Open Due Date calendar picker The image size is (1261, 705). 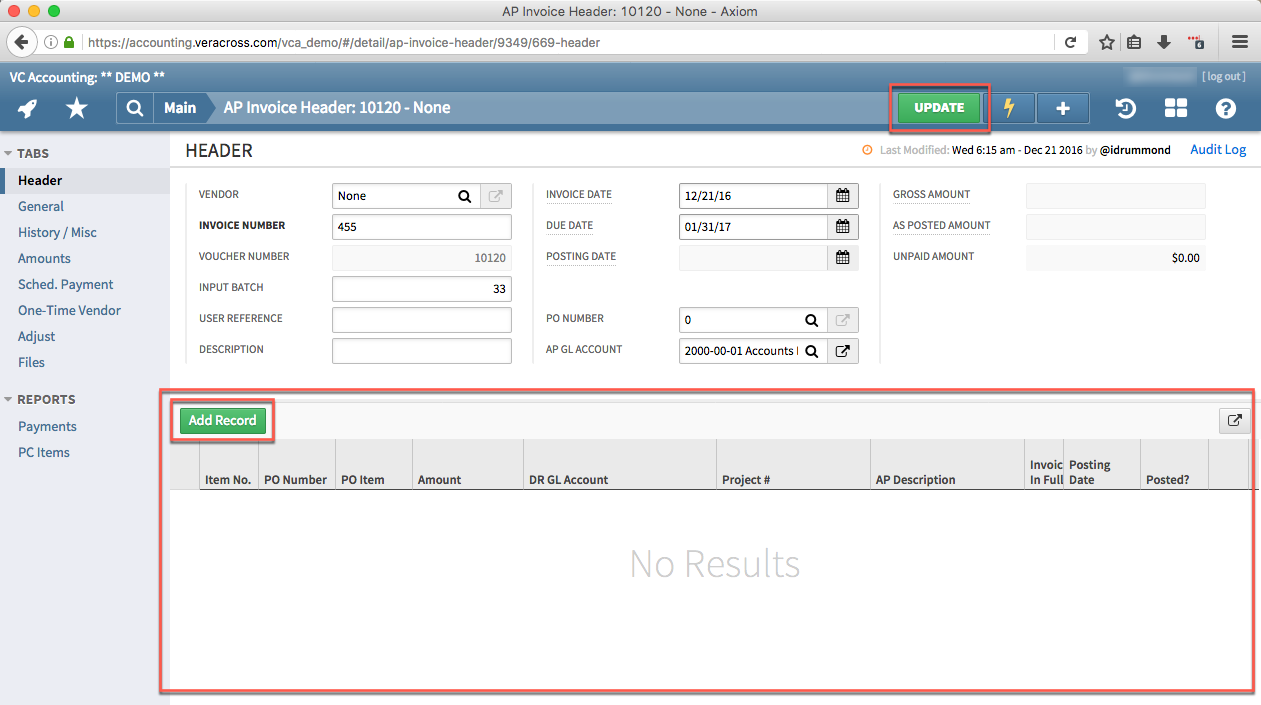(x=842, y=227)
